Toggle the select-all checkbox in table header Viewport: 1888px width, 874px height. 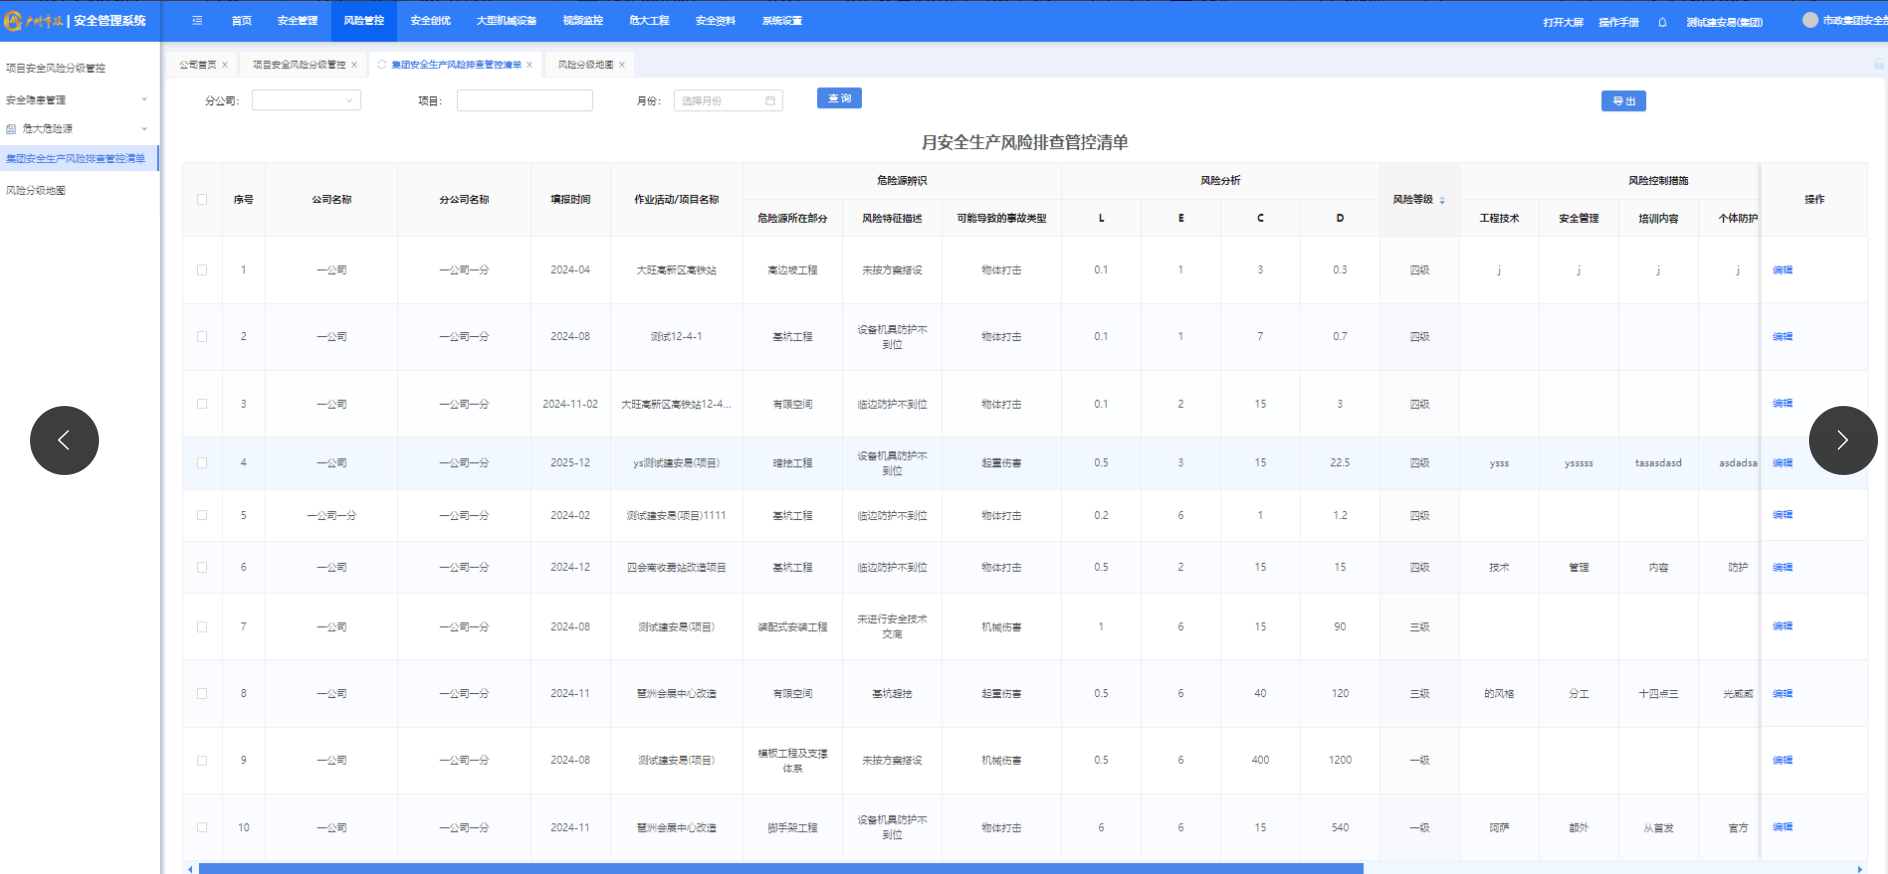click(202, 199)
